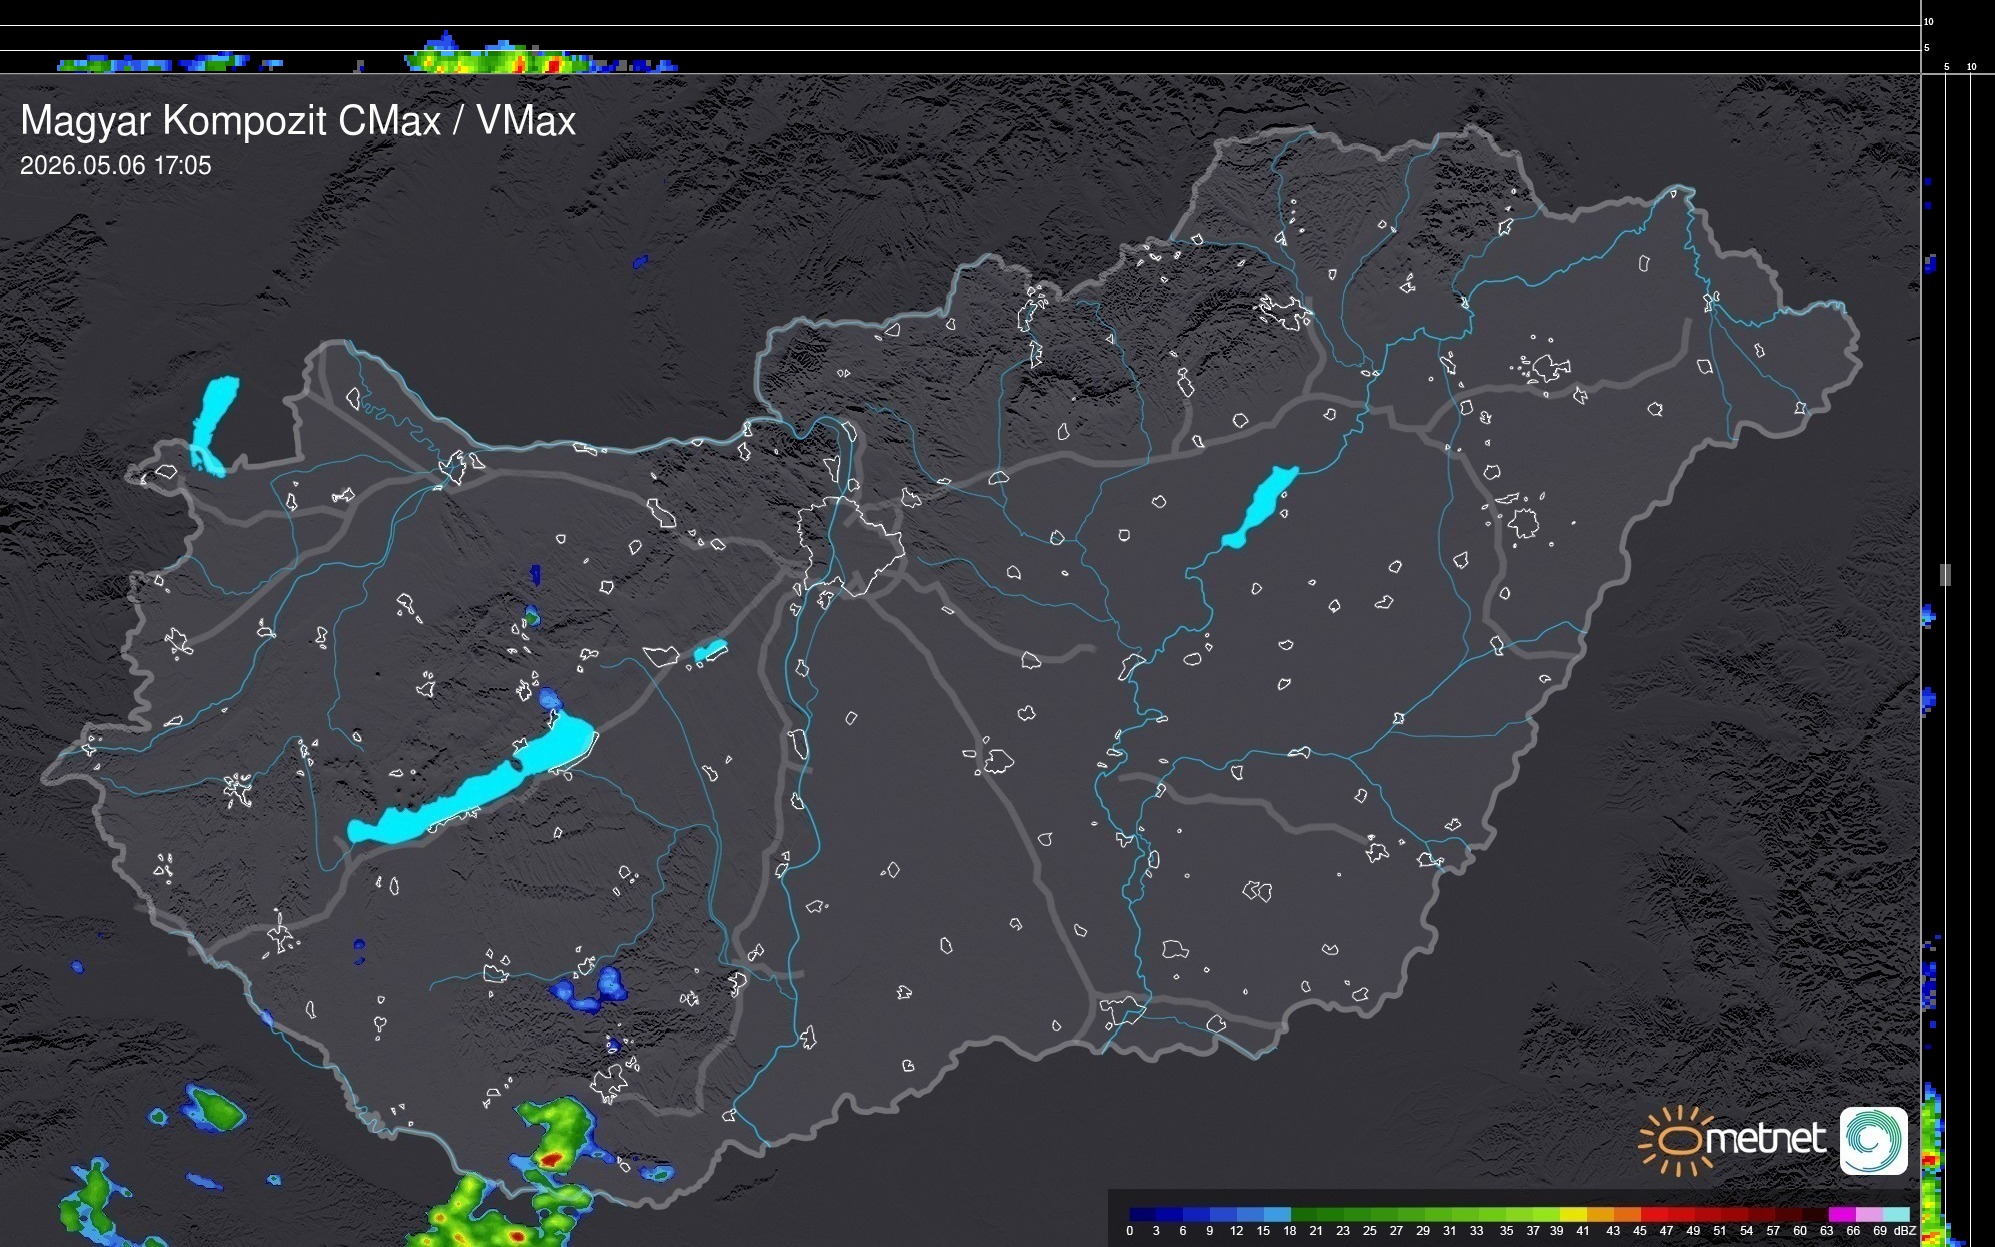Viewport: 1995px width, 1247px height.
Task: Click the cyan Tisza Lake shape
Action: click(1260, 507)
